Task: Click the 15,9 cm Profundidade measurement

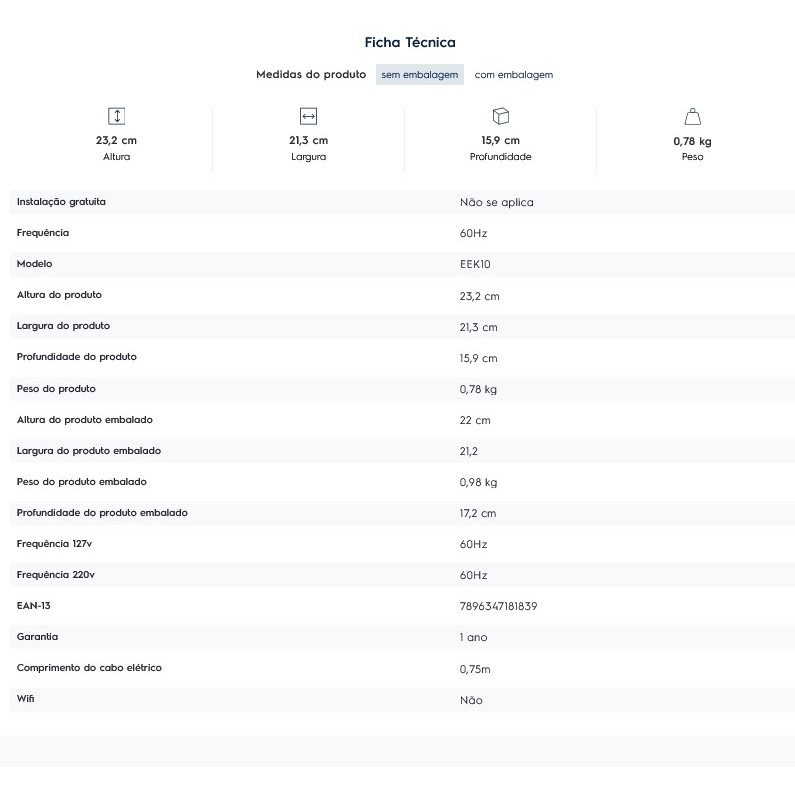Action: click(x=500, y=141)
